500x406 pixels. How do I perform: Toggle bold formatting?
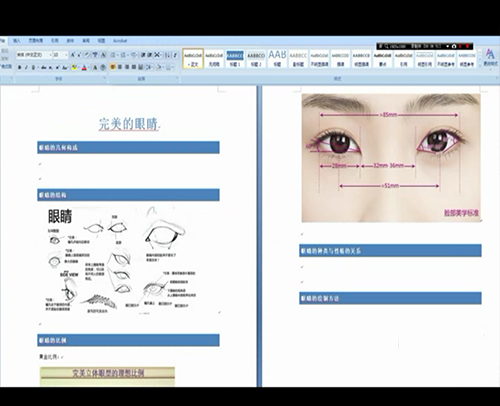[x=20, y=67]
